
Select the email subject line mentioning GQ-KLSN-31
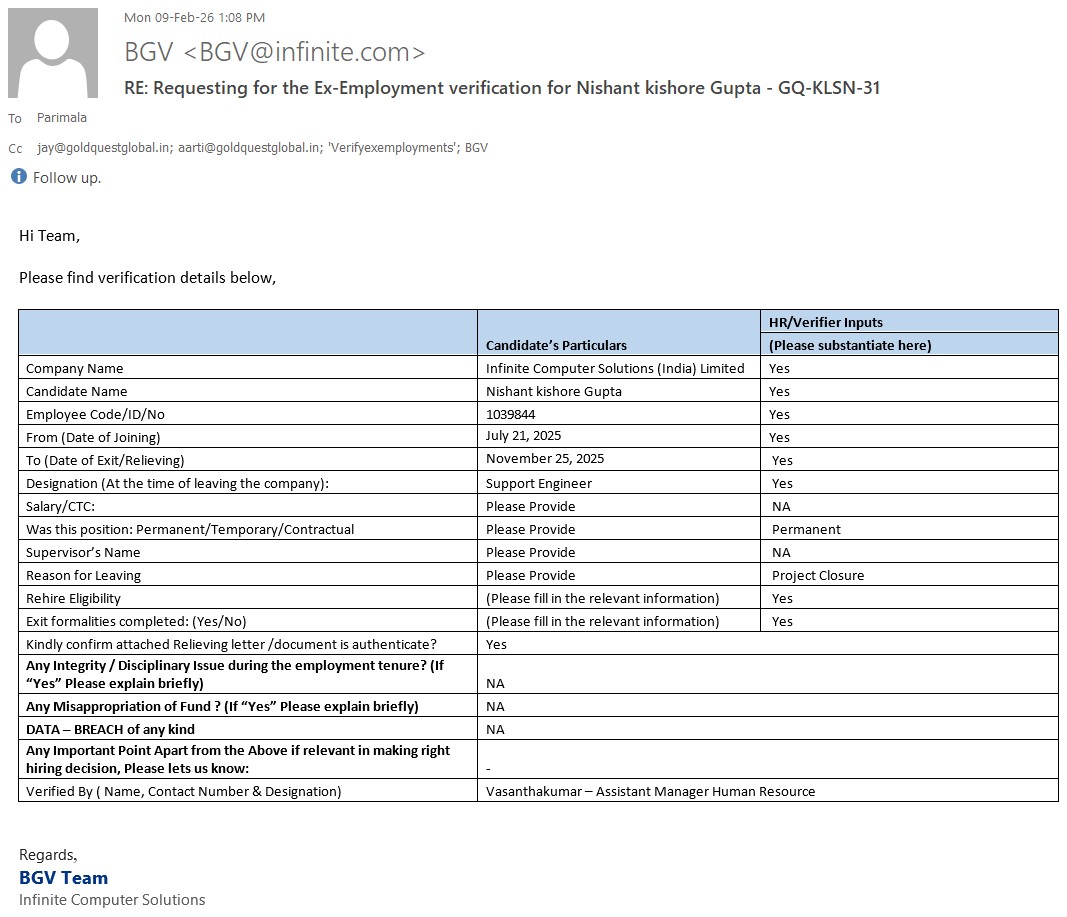coord(502,88)
